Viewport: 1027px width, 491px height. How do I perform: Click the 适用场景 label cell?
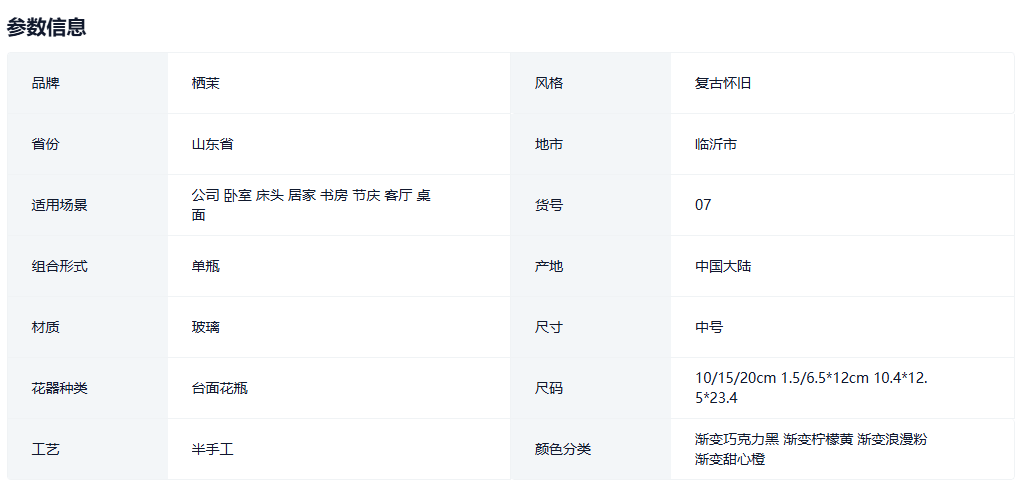point(59,205)
